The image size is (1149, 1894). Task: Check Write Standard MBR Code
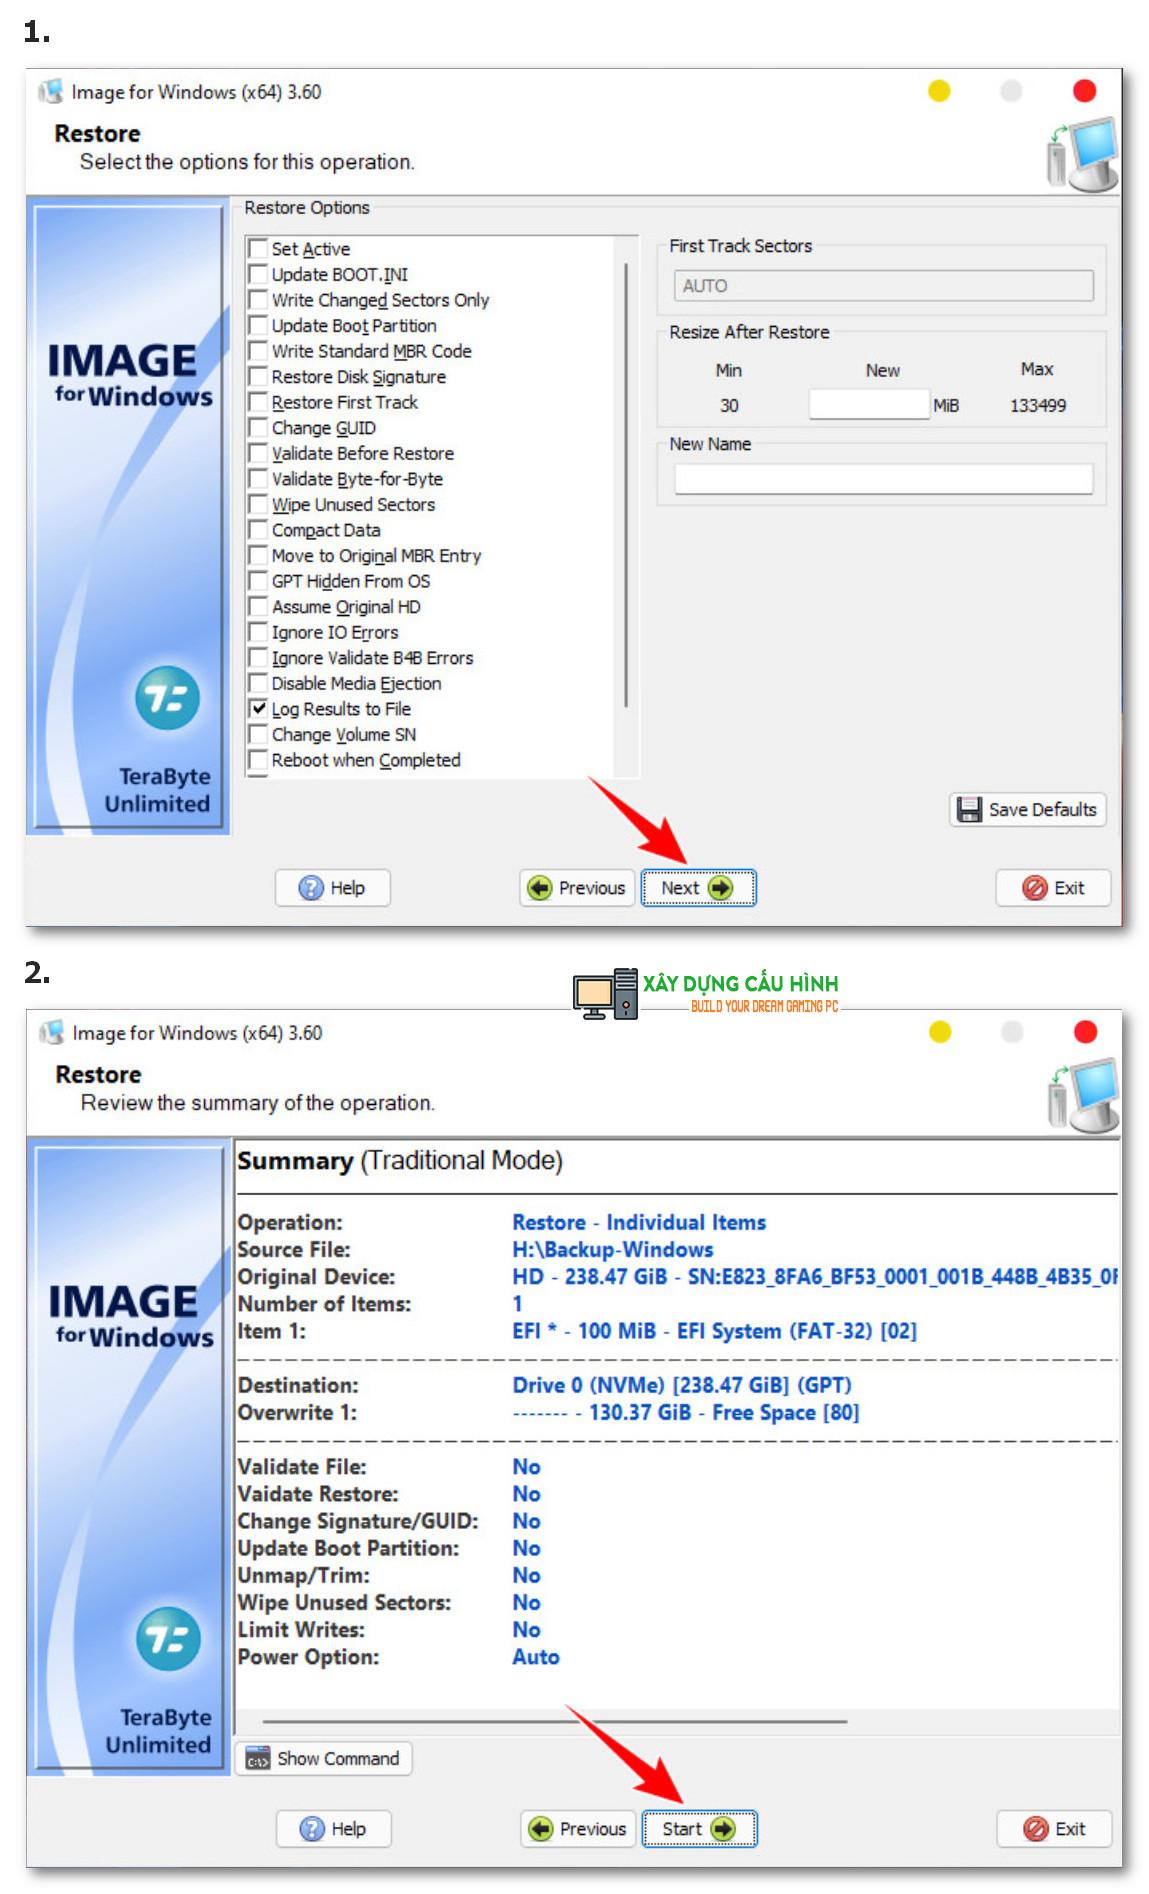click(x=258, y=350)
